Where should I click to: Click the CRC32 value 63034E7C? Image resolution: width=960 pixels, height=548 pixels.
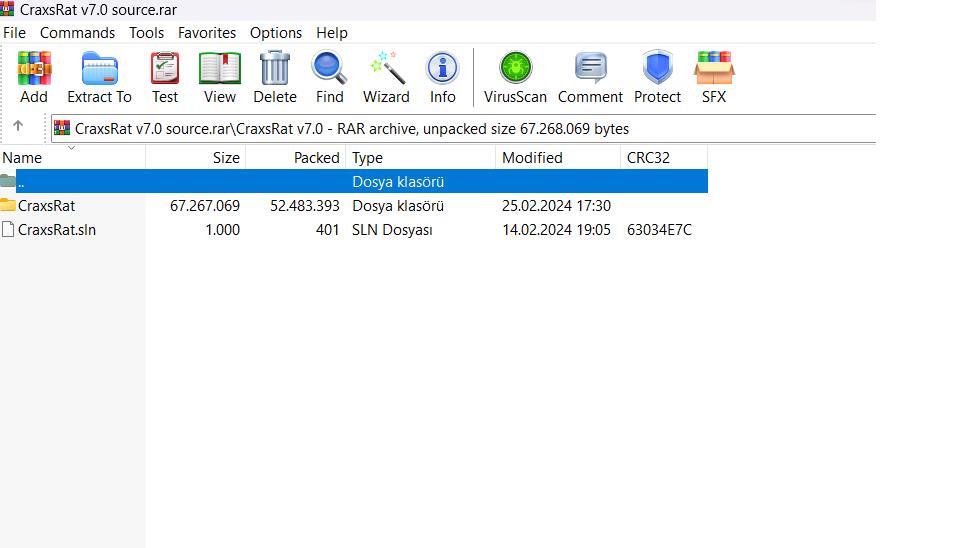pos(659,230)
